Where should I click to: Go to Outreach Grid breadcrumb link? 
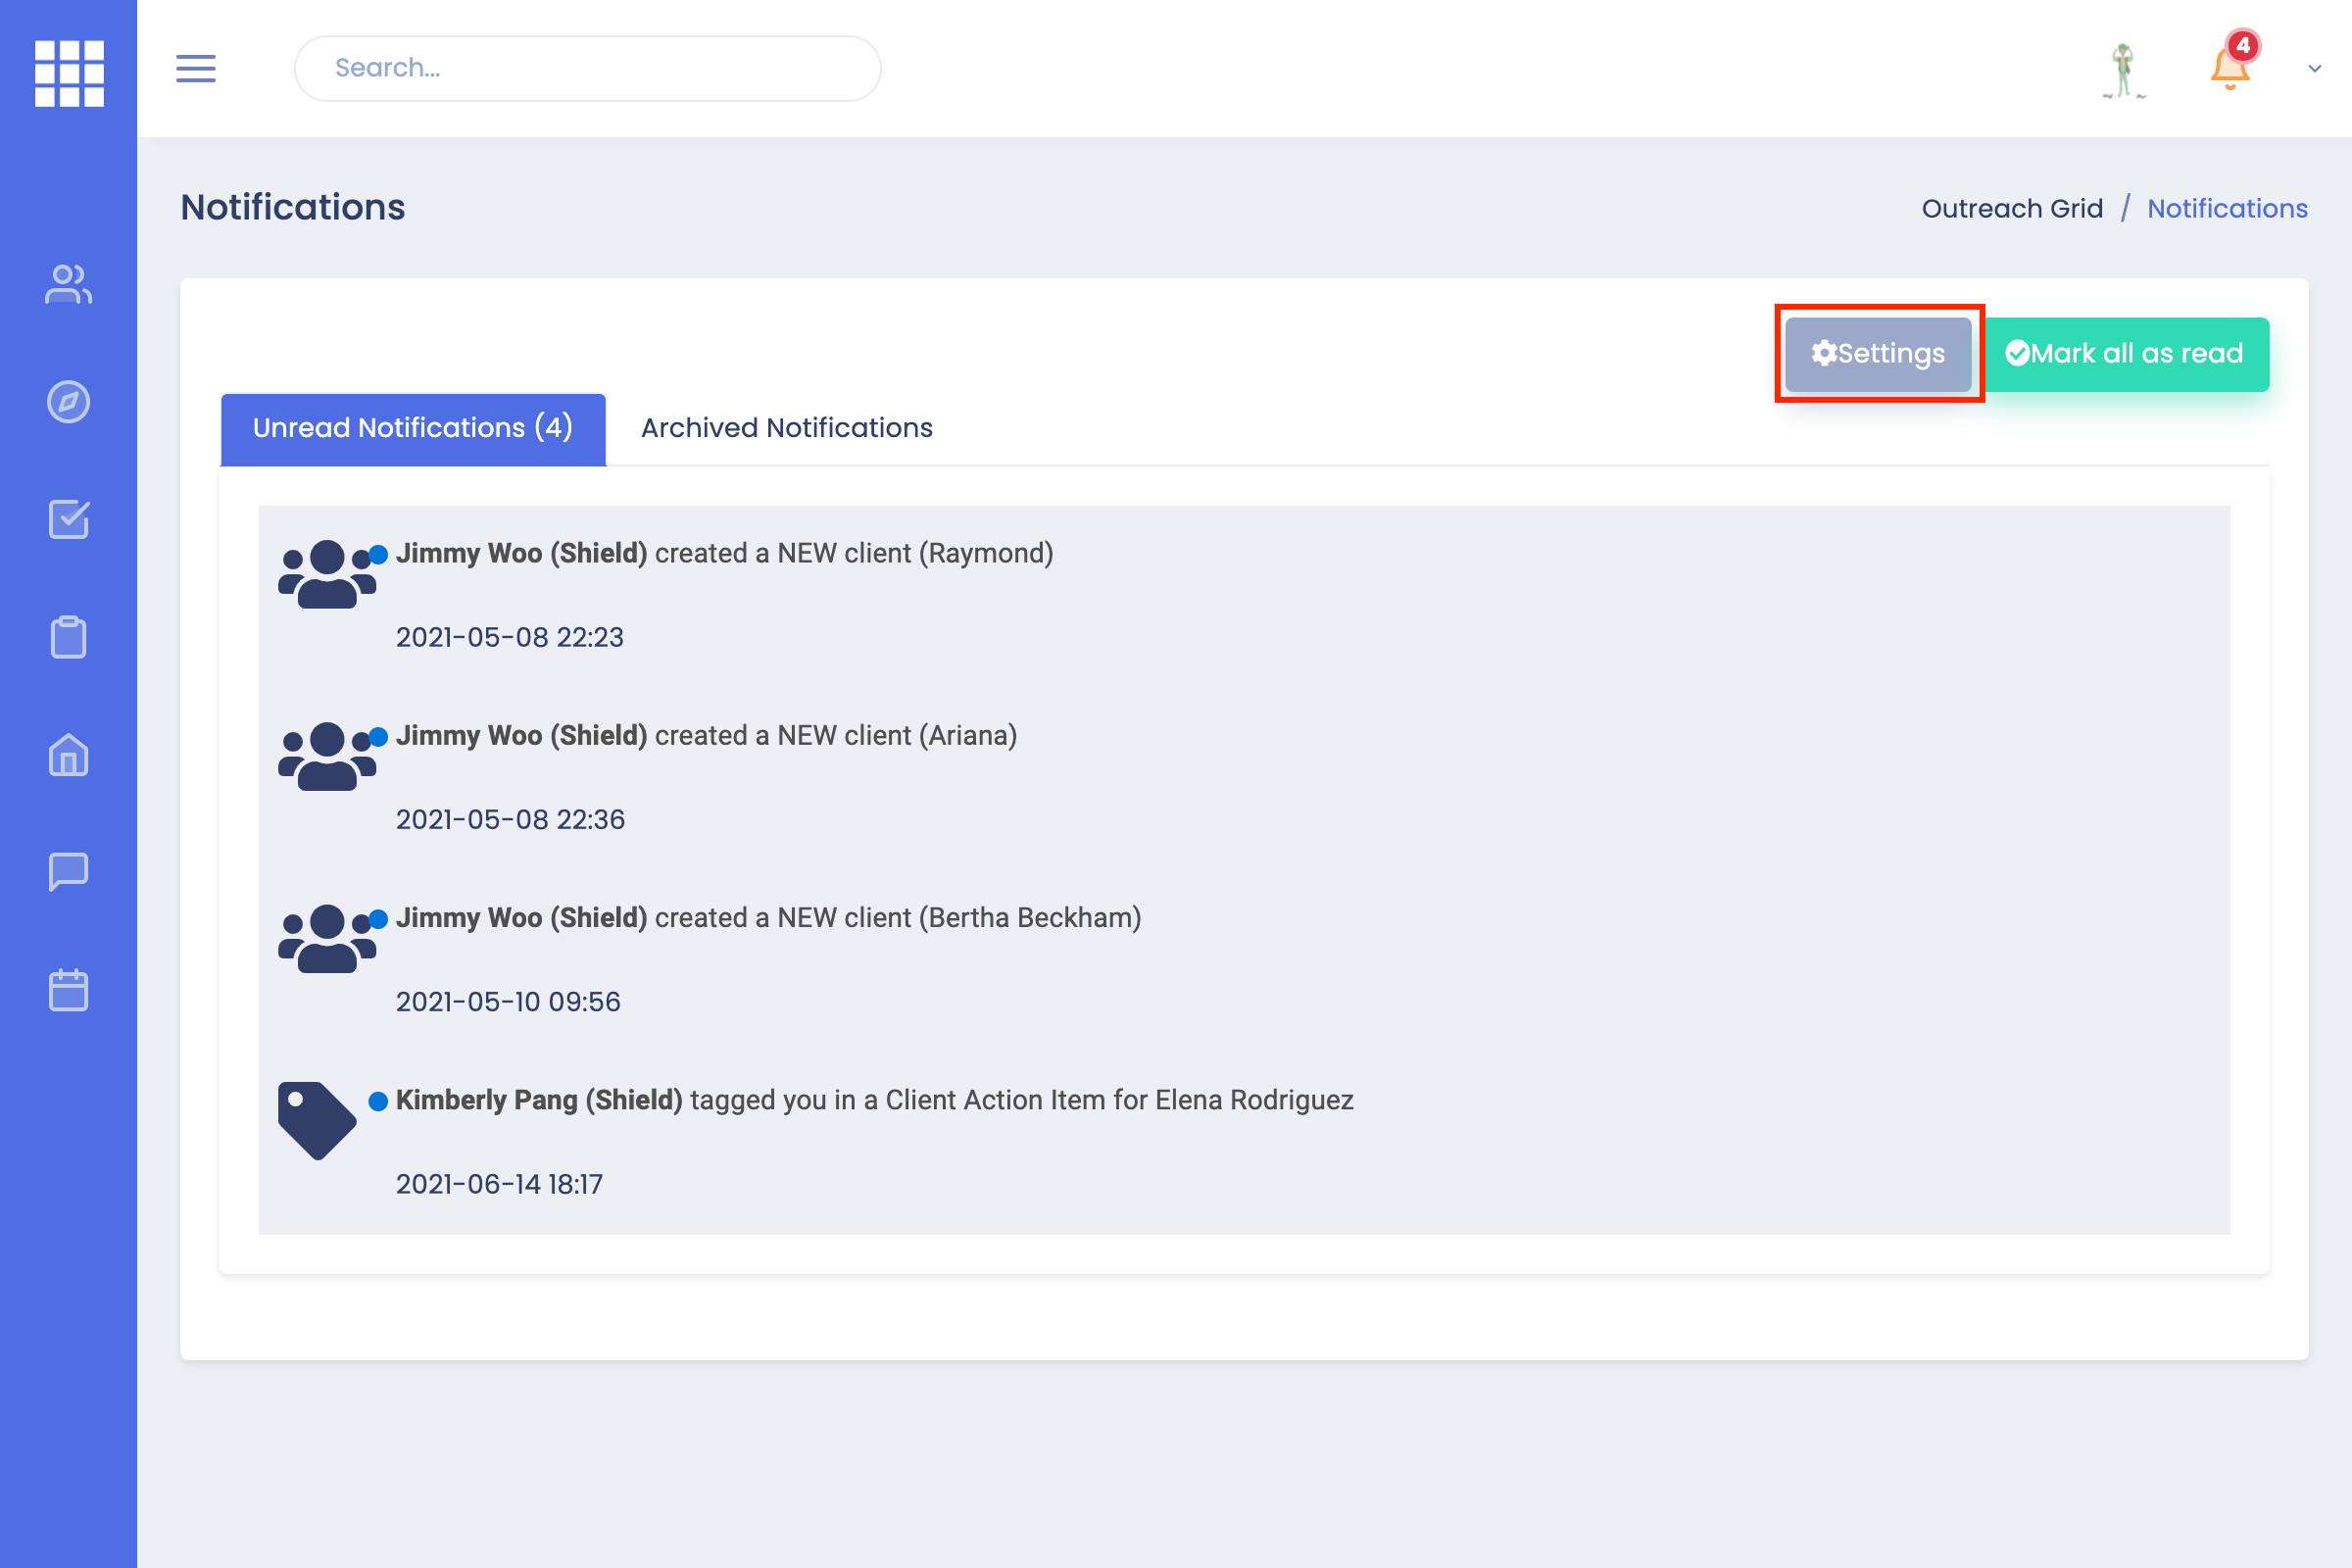point(2011,208)
